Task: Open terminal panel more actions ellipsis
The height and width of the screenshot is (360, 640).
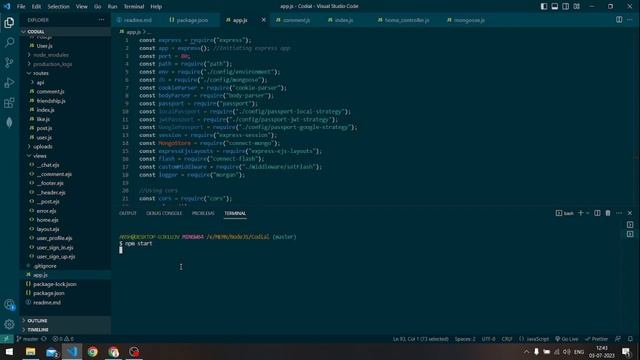Action: click(619, 213)
